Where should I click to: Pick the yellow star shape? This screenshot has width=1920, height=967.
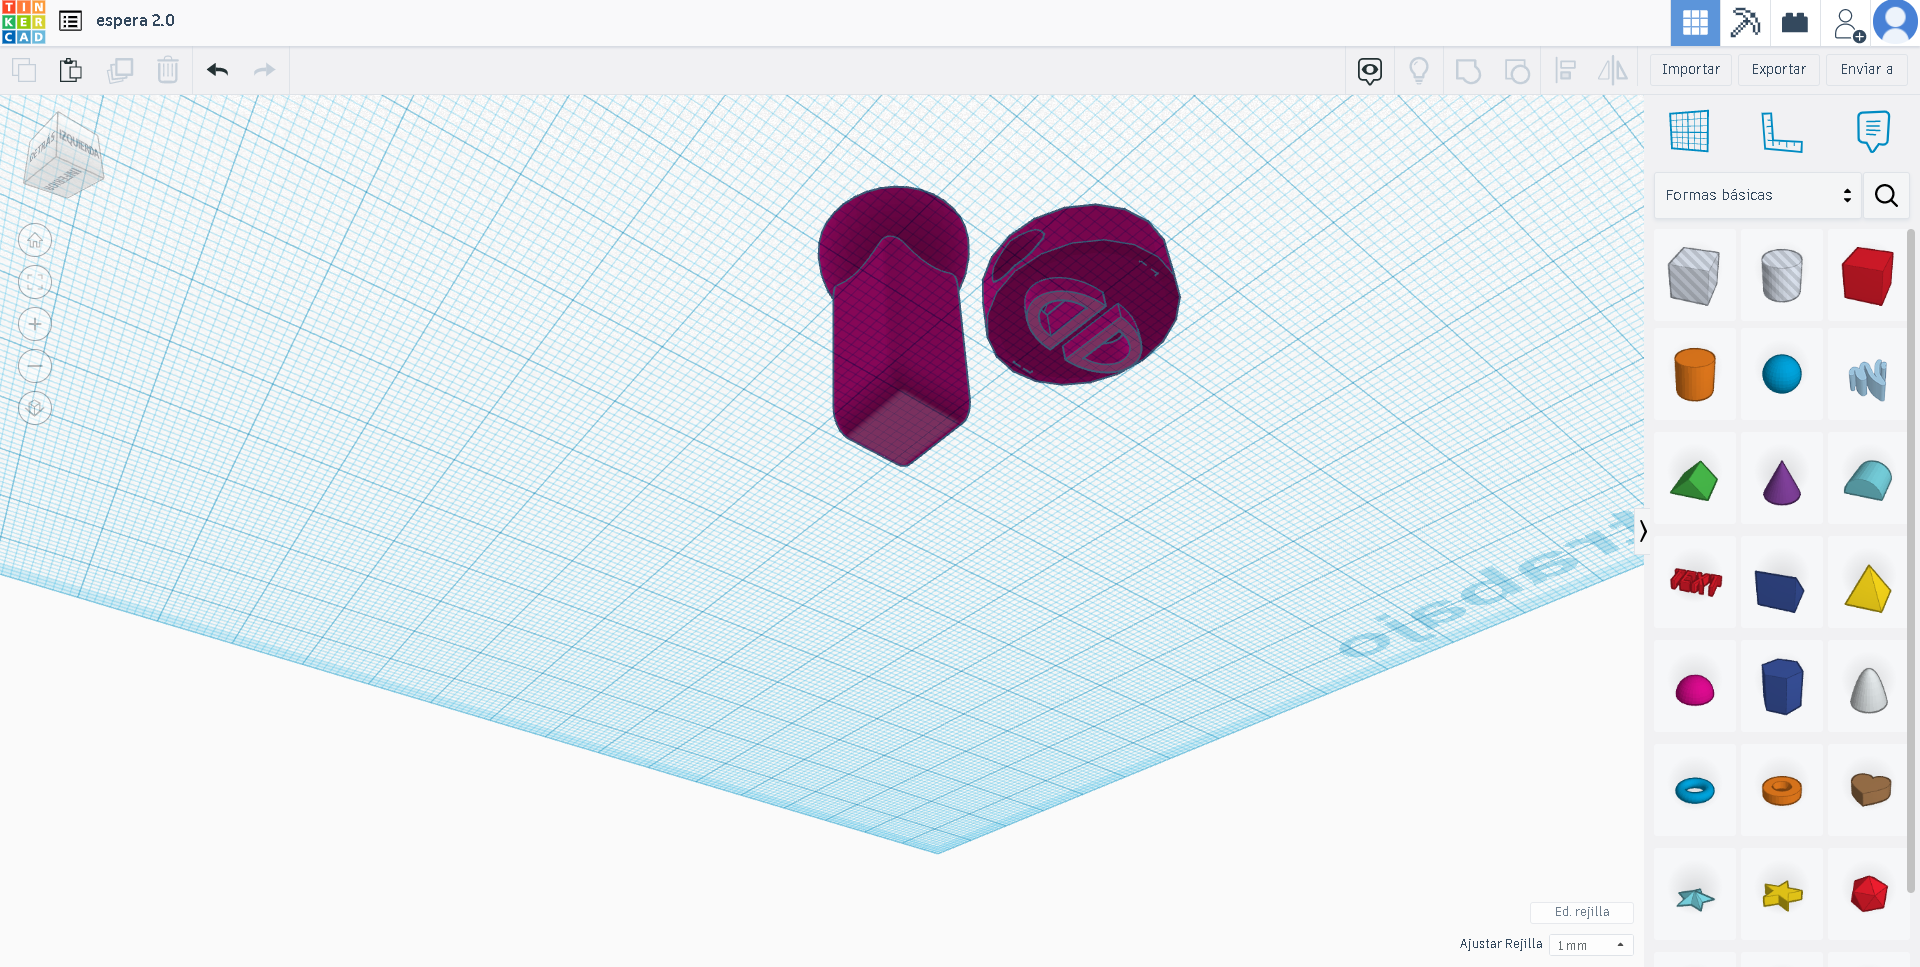coord(1782,895)
